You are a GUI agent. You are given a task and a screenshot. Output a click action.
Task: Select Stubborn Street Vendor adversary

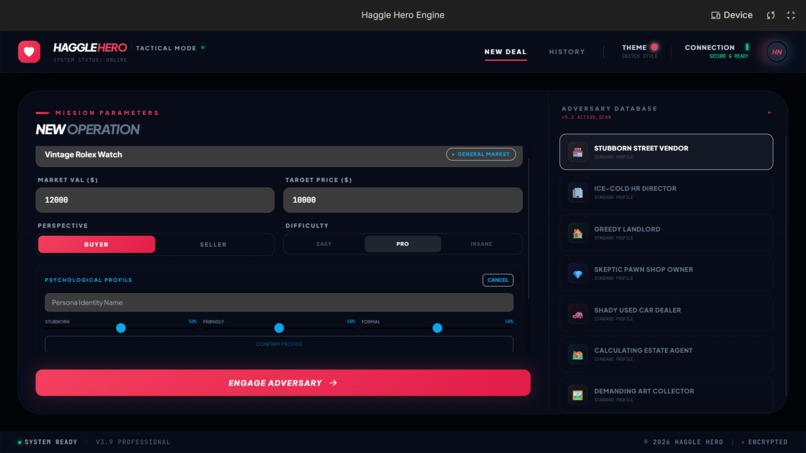coord(666,152)
